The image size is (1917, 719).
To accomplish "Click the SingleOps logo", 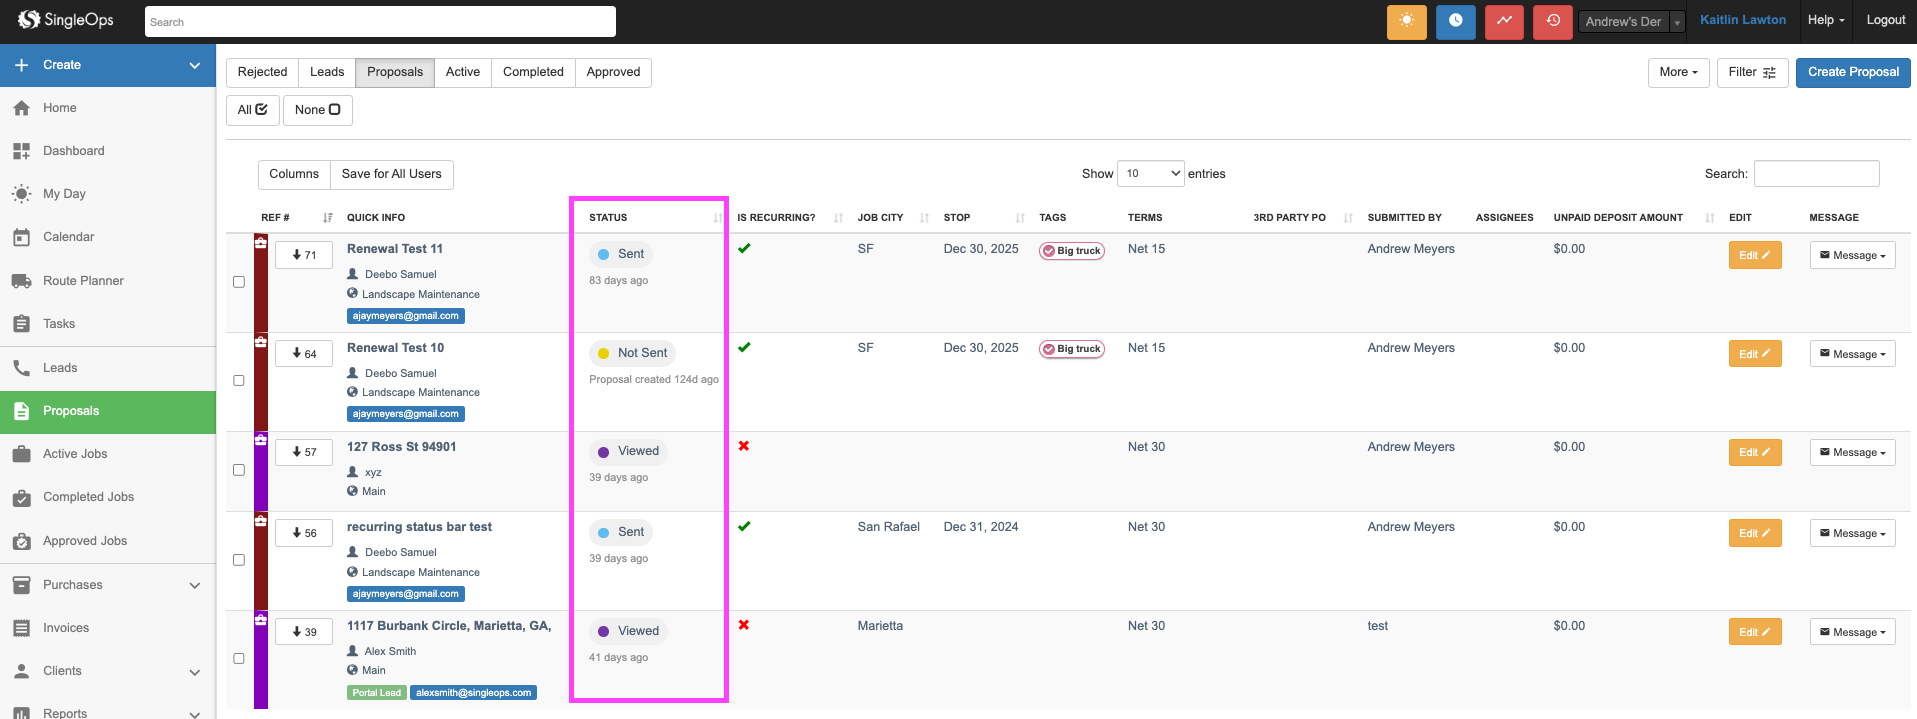I will coord(66,20).
